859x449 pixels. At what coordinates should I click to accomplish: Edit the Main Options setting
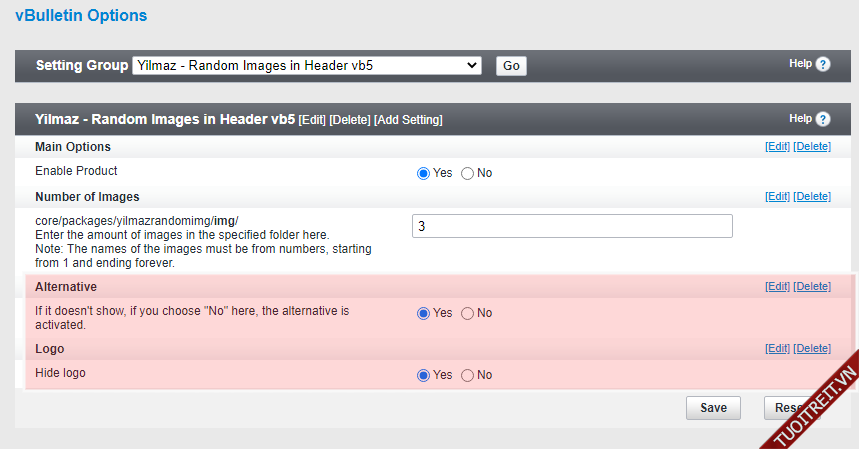[x=777, y=147]
